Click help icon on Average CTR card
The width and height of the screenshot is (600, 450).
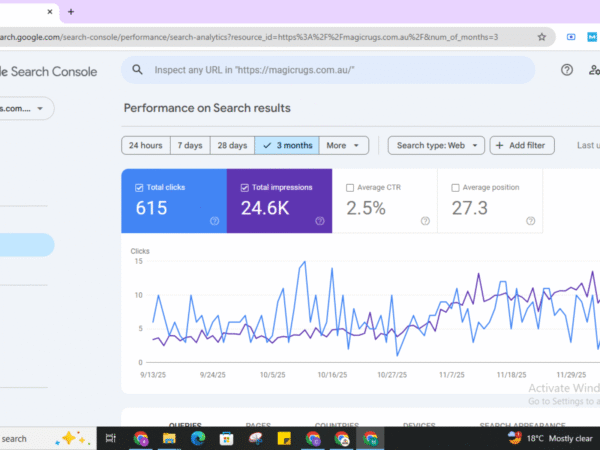pos(425,221)
